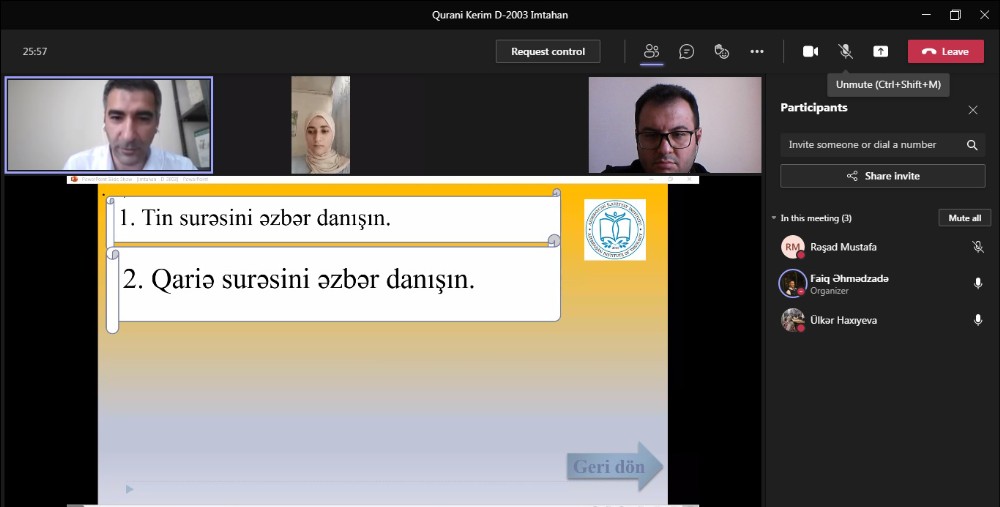Click the mic icon beside Ülkər Haxıyeva
This screenshot has width=1000, height=507.
(978, 320)
